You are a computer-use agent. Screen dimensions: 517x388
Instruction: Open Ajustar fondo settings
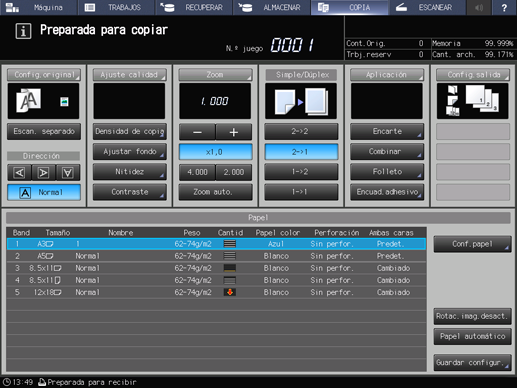point(129,152)
